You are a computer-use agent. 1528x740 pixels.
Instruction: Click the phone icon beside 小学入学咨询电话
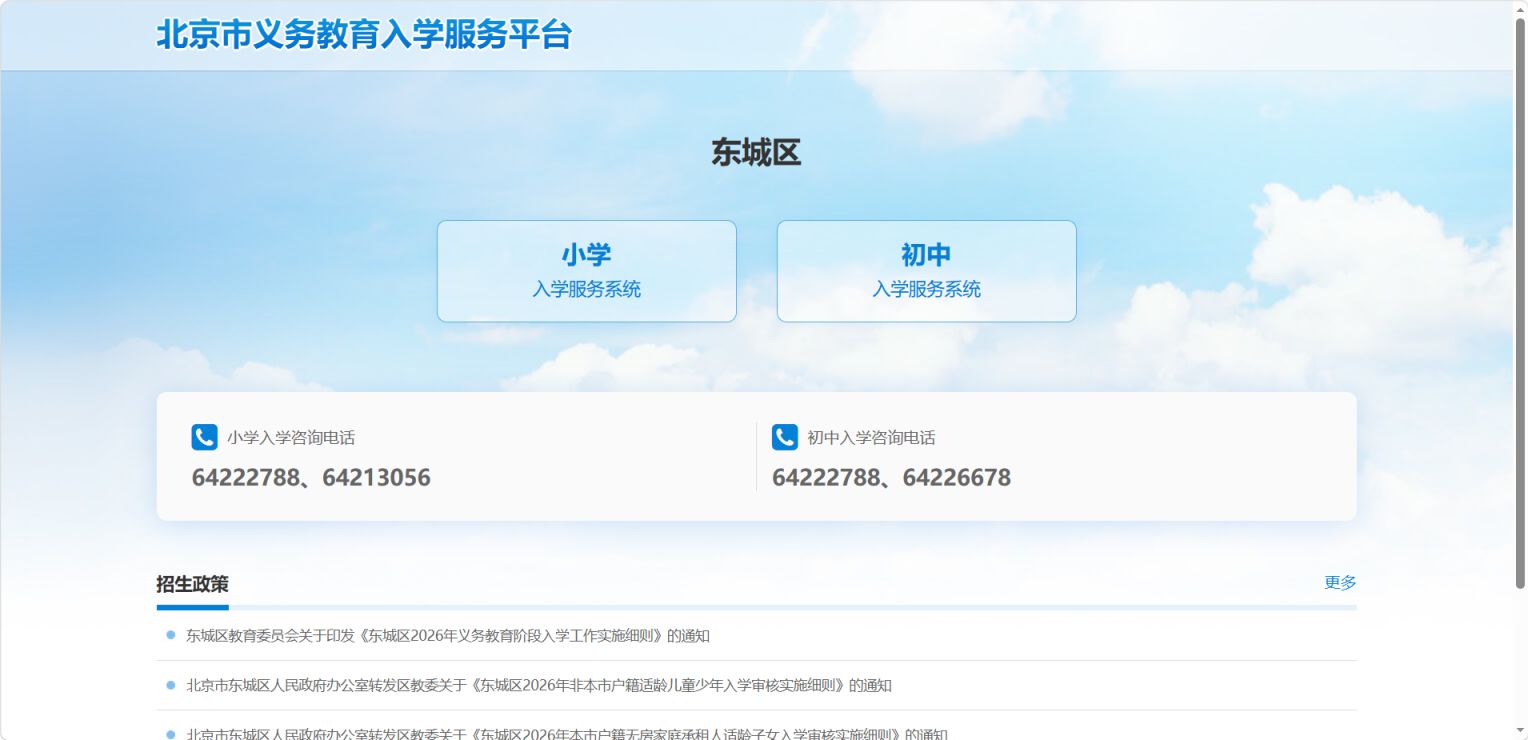click(x=204, y=437)
